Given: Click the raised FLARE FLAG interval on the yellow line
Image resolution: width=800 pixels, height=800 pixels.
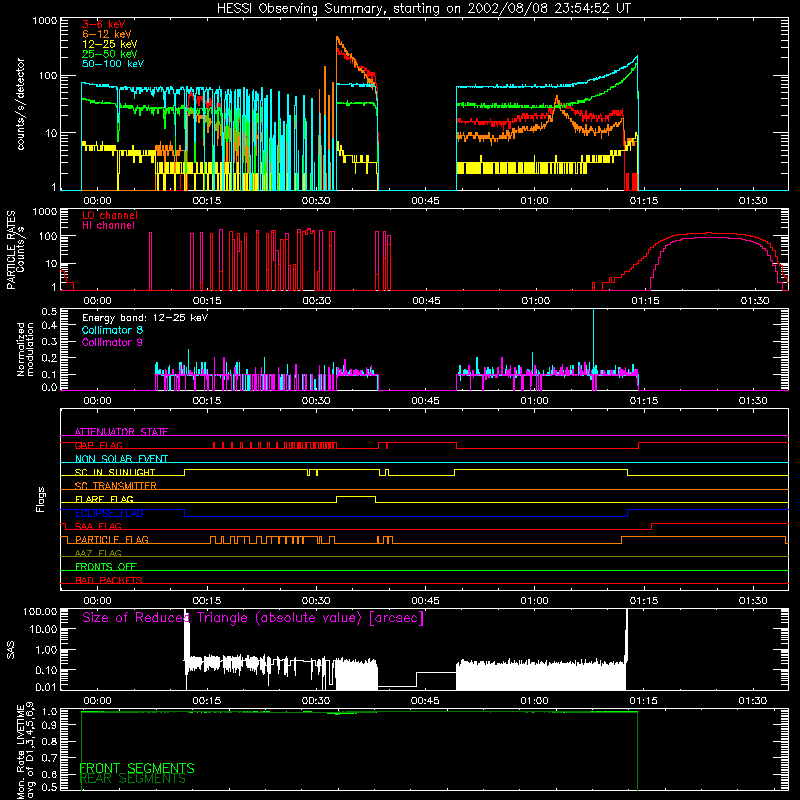Looking at the screenshot, I should click(356, 496).
